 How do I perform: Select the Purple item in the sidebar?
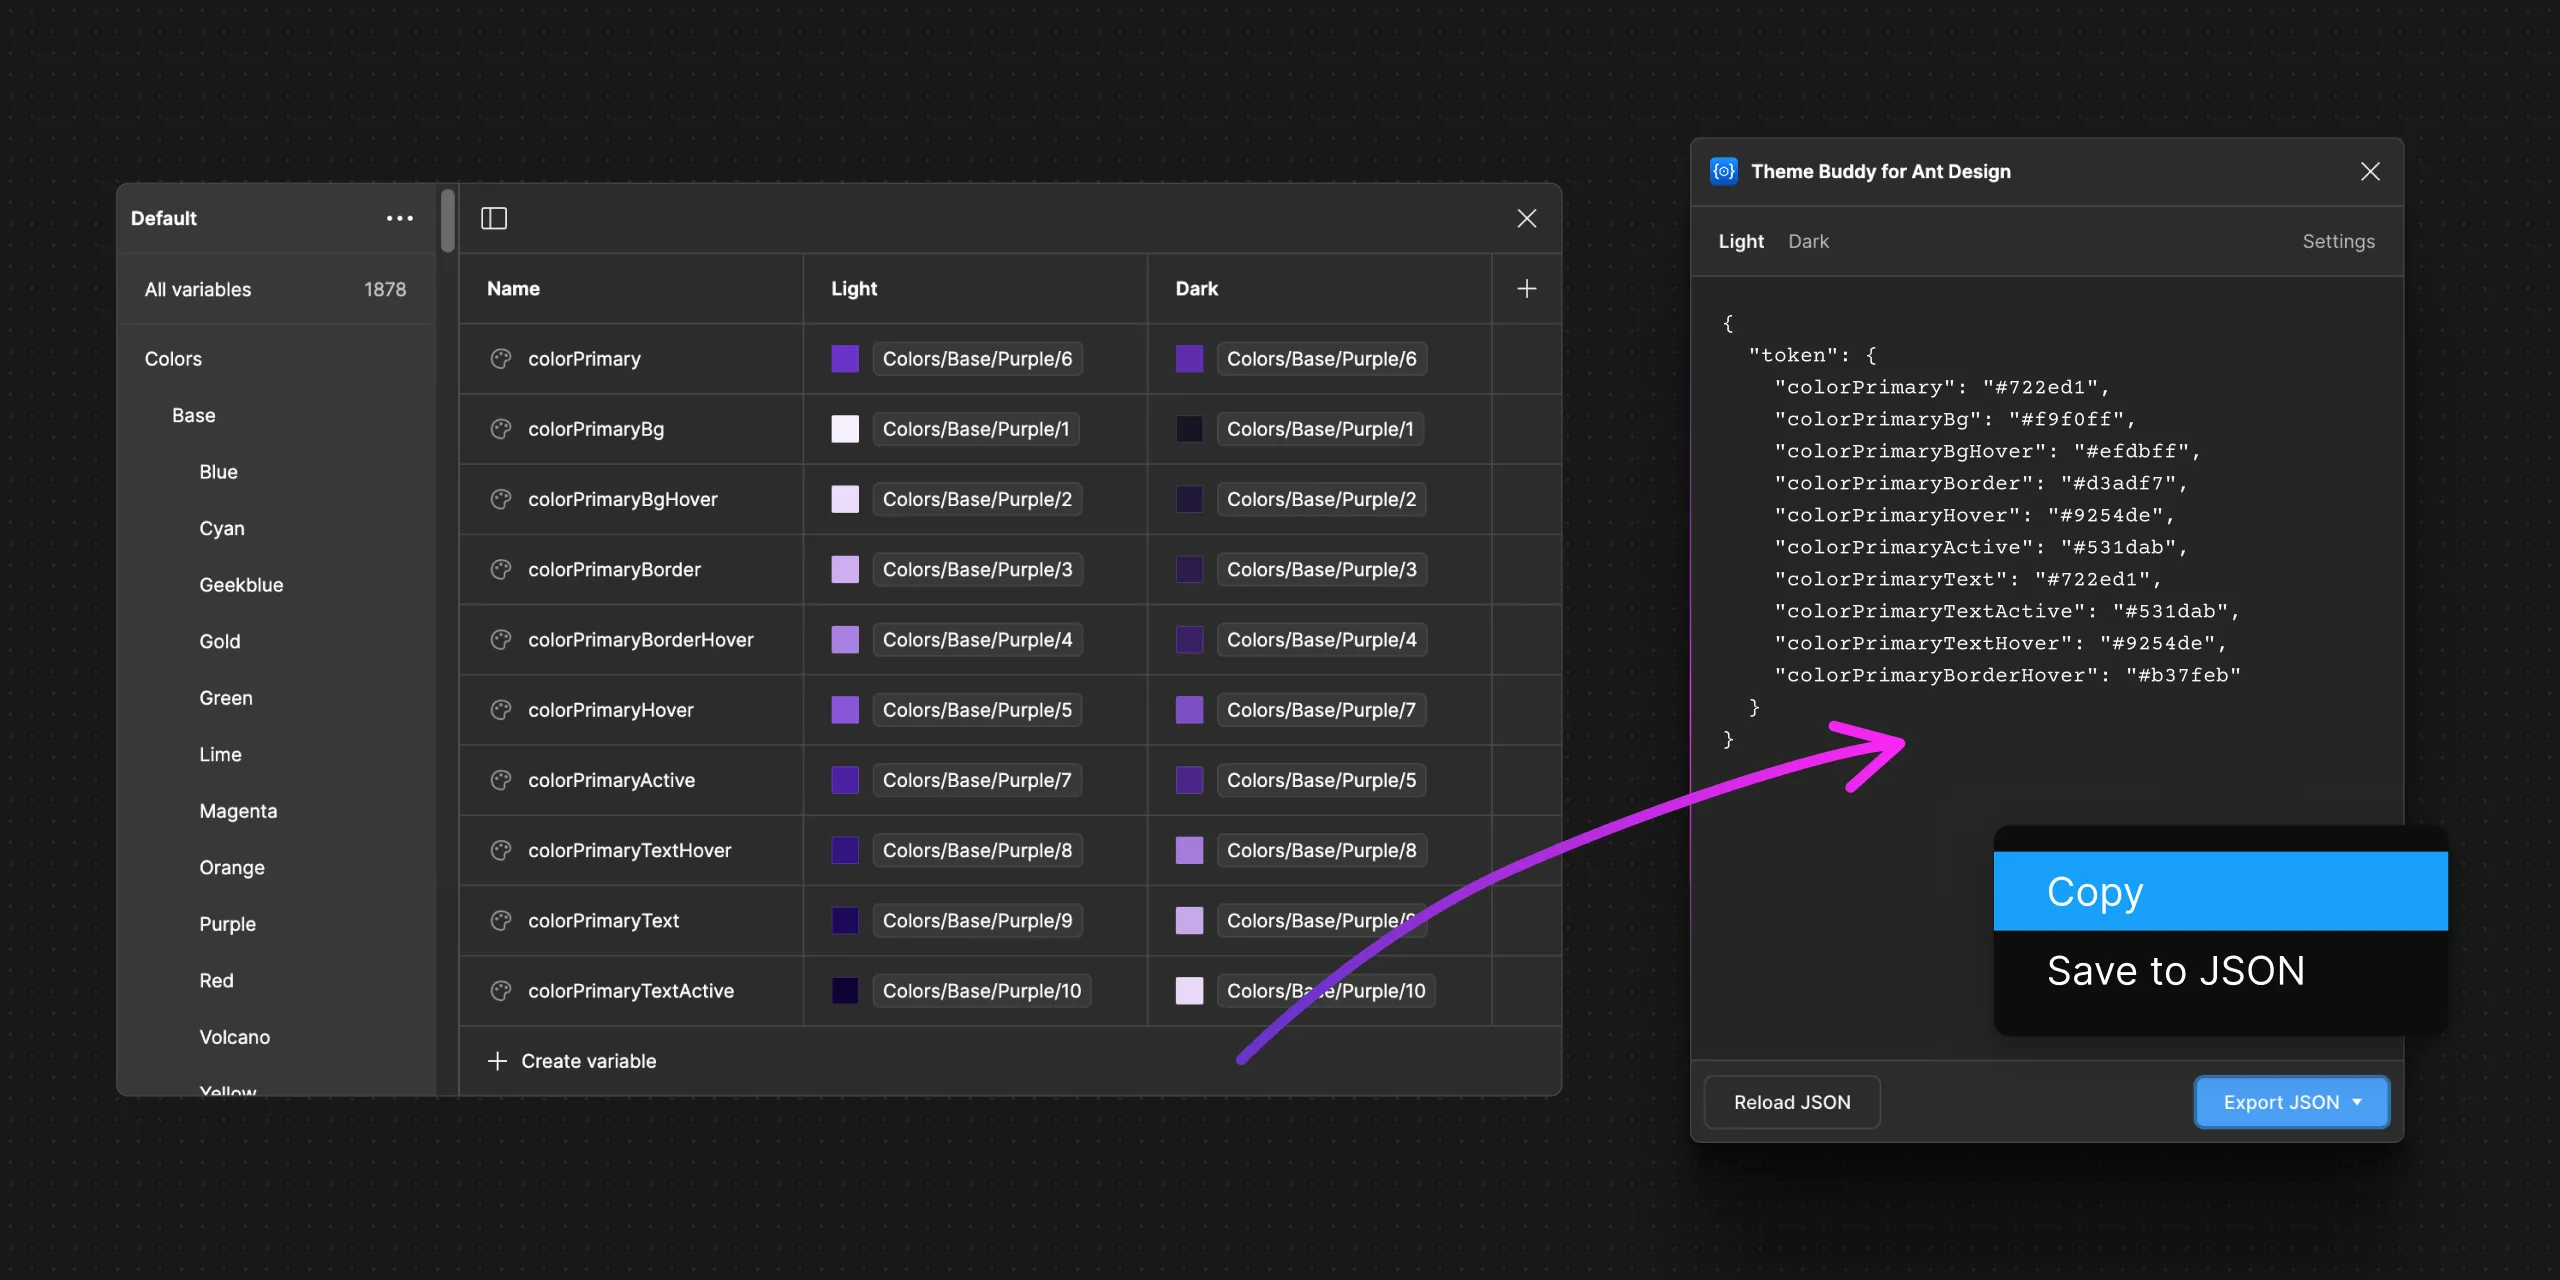pos(228,924)
